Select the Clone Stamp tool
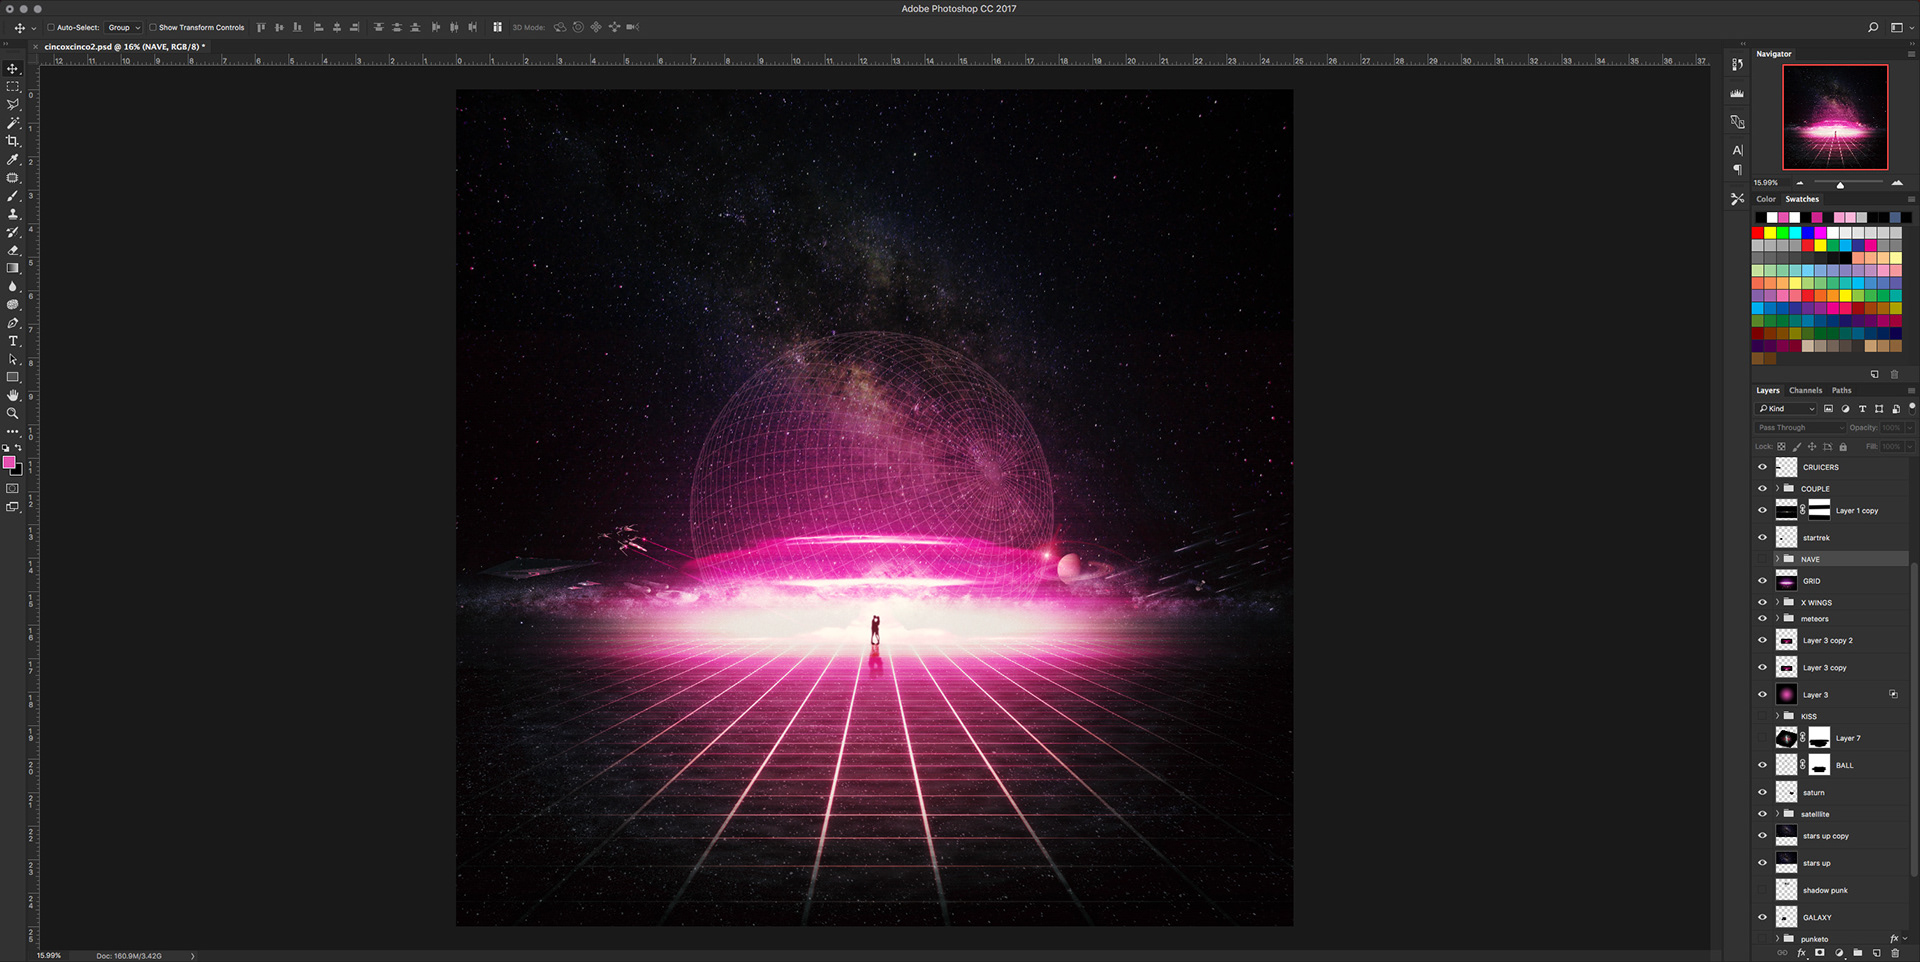 click(x=13, y=214)
